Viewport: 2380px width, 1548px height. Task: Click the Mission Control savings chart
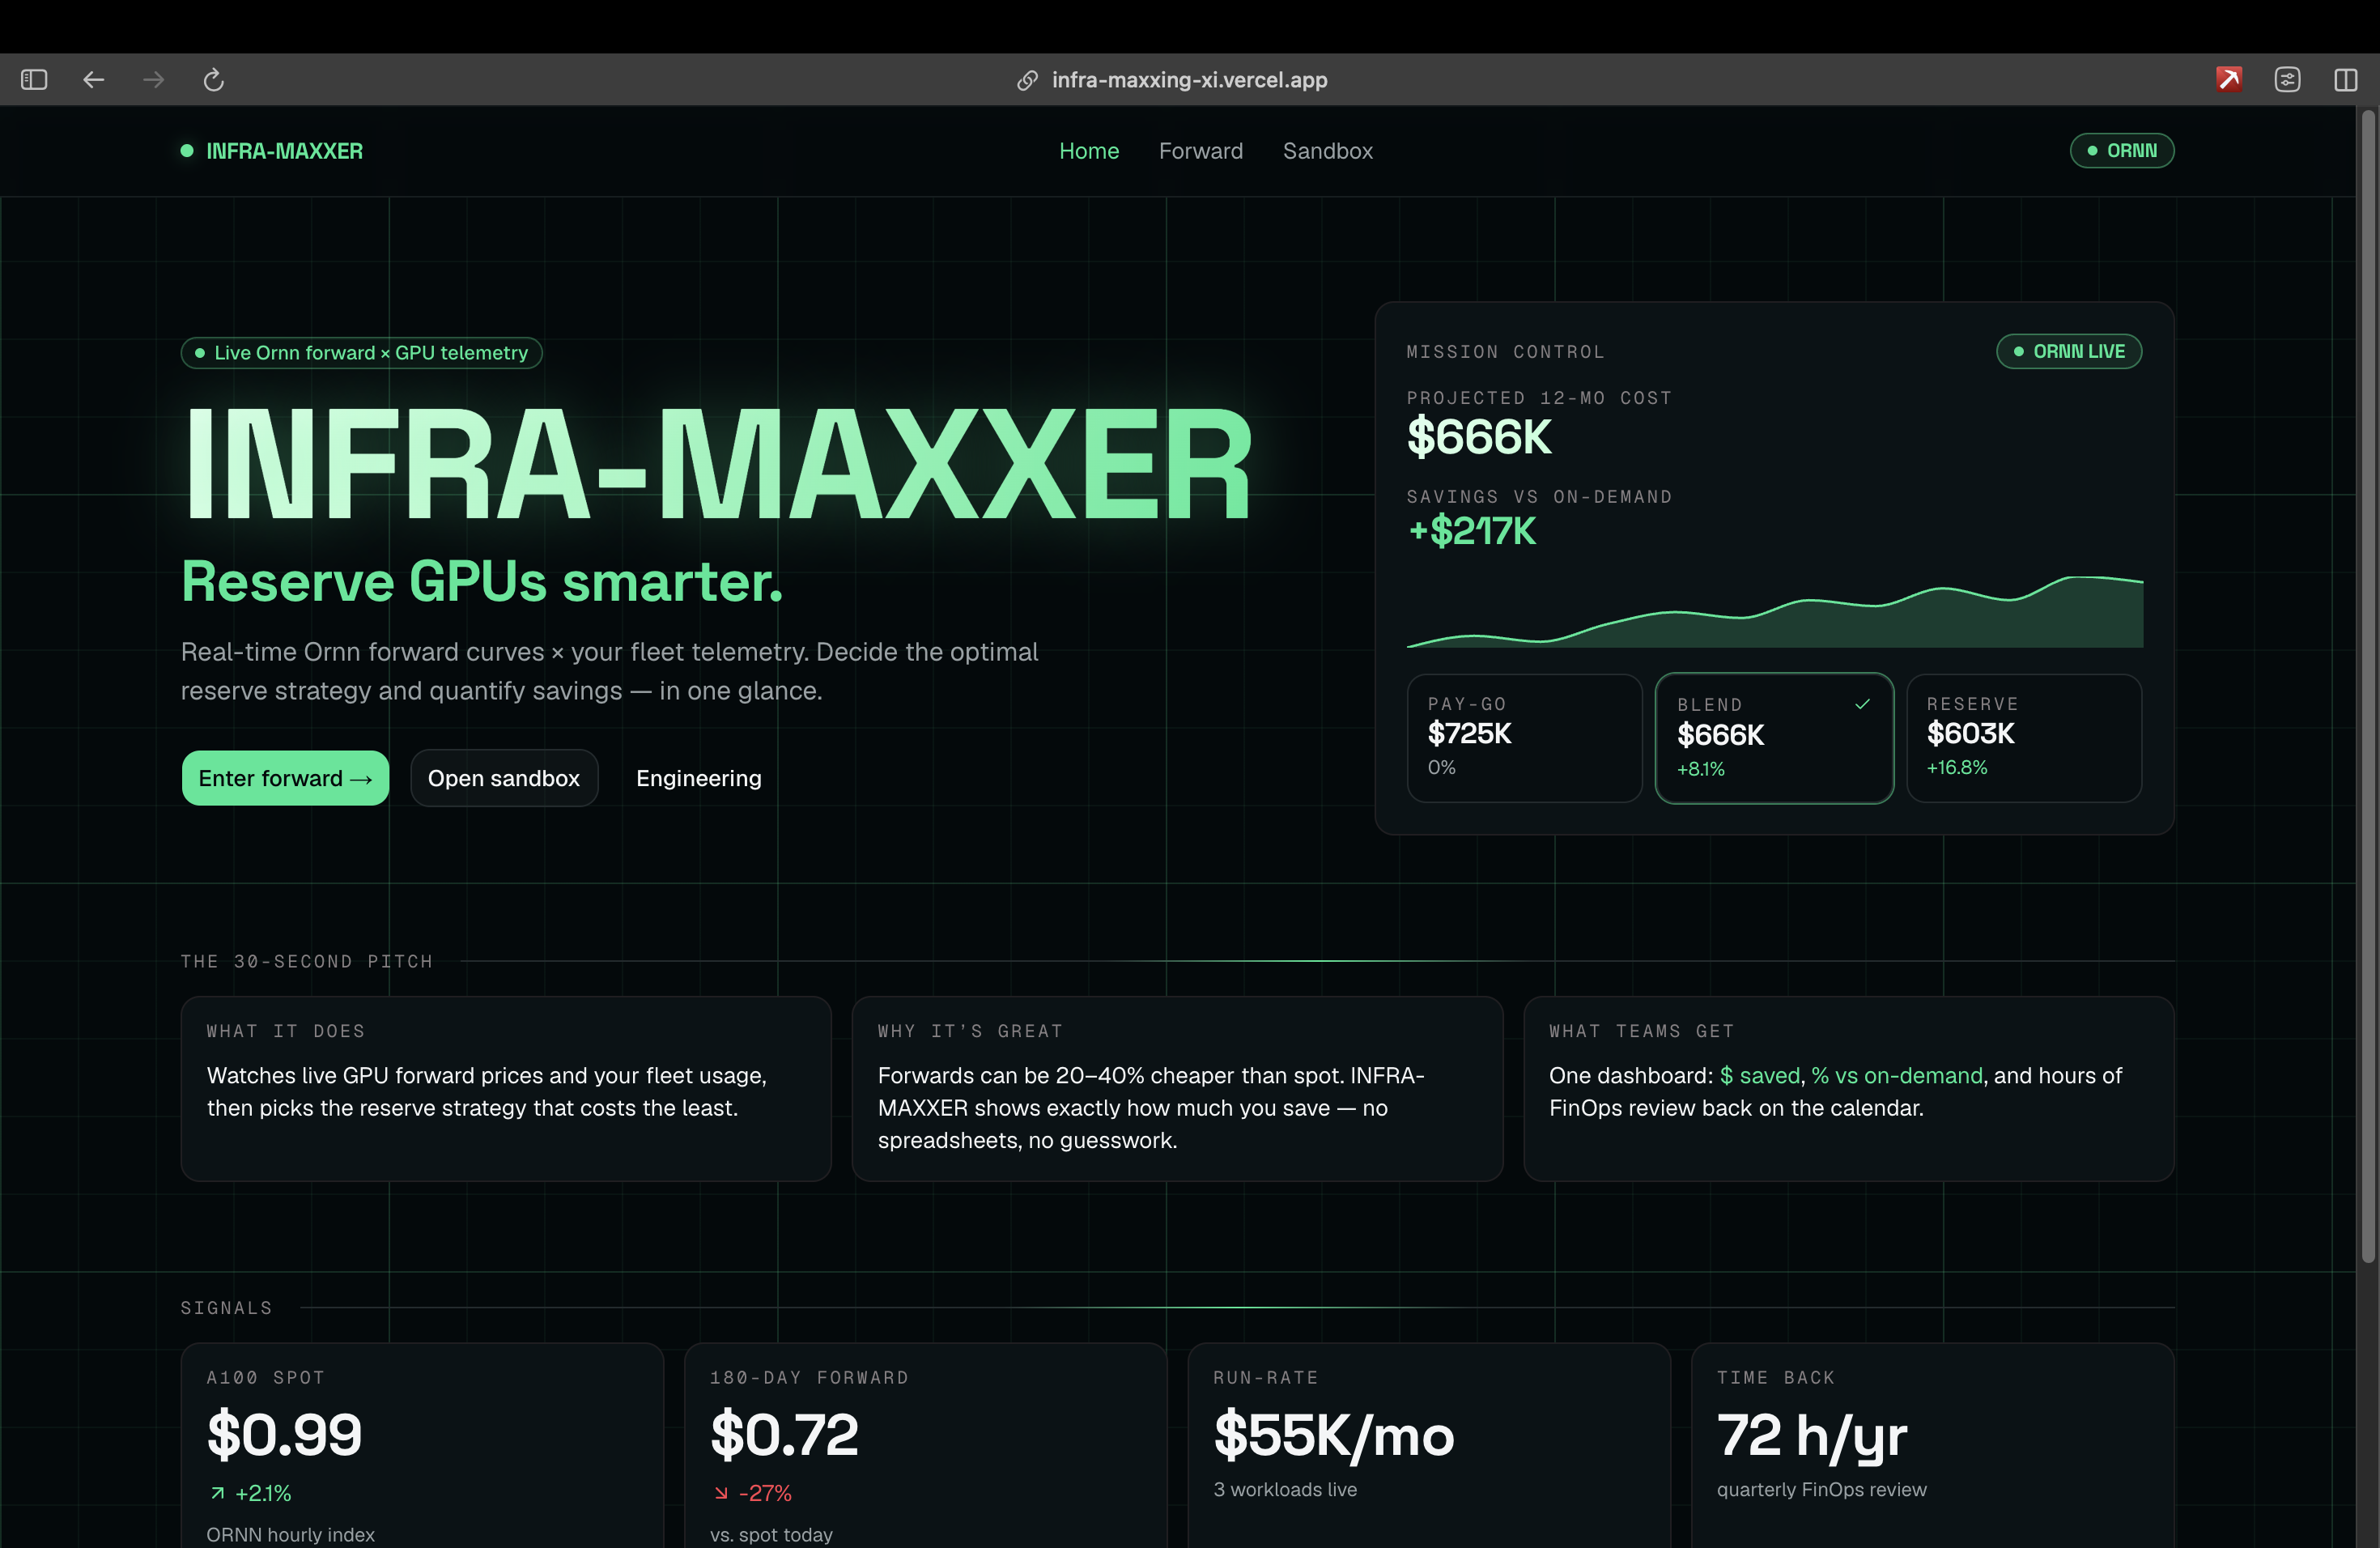click(x=1774, y=611)
